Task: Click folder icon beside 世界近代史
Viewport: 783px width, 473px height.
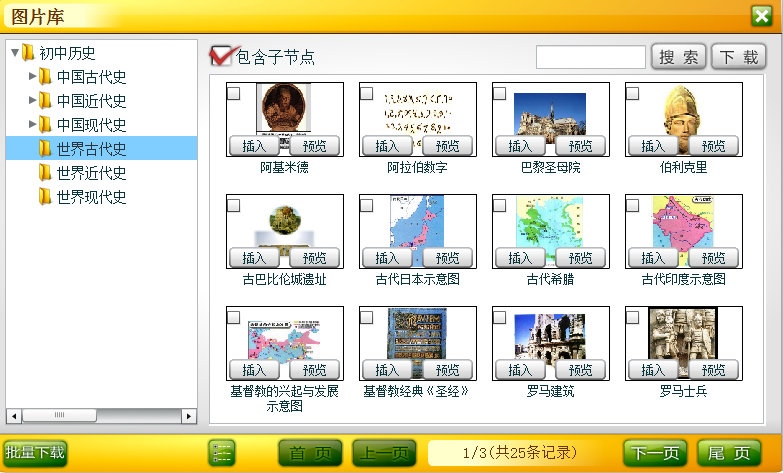Action: tap(44, 173)
